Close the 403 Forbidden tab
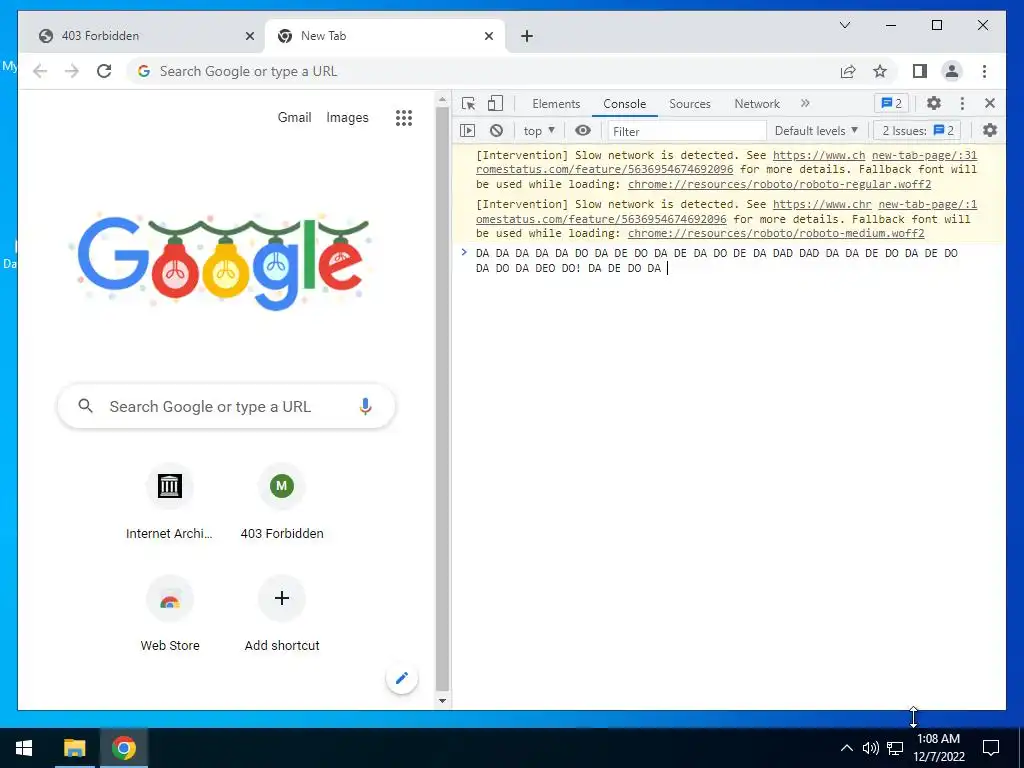 click(x=249, y=36)
